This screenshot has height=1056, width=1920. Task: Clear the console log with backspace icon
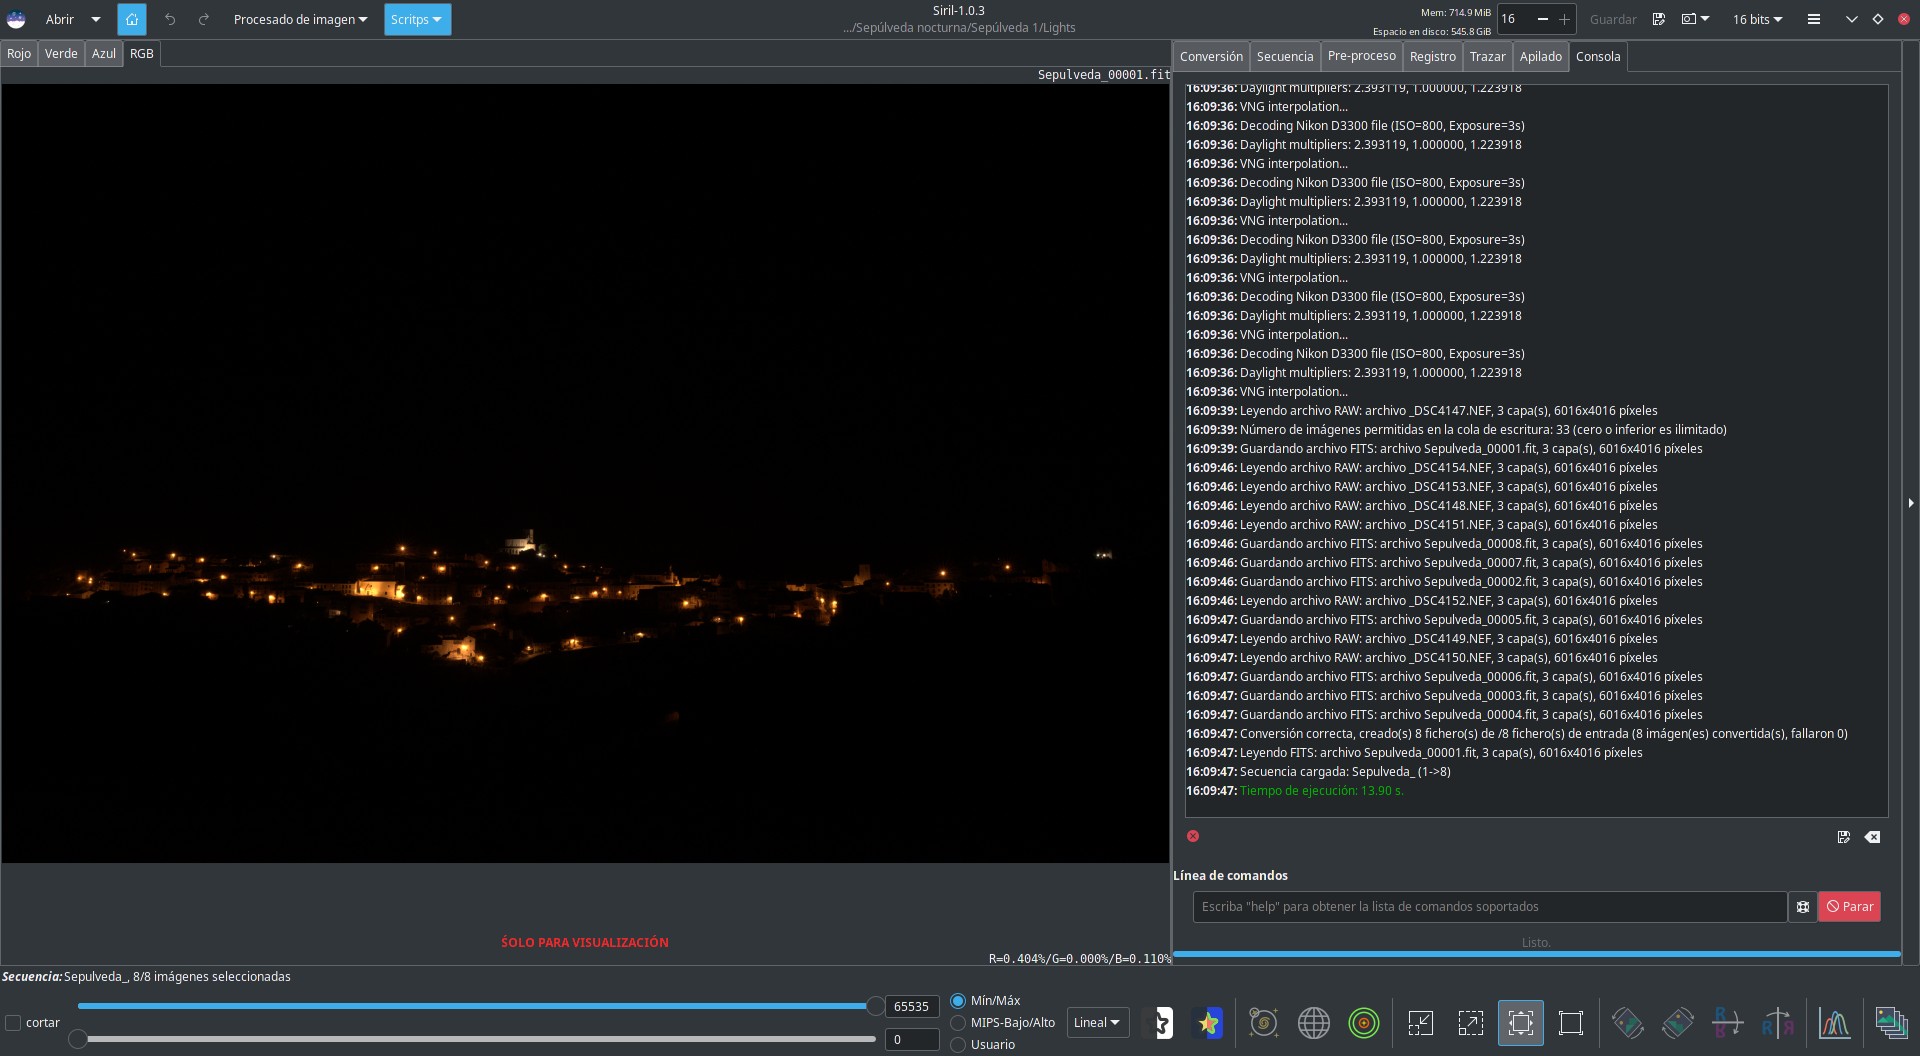1872,837
